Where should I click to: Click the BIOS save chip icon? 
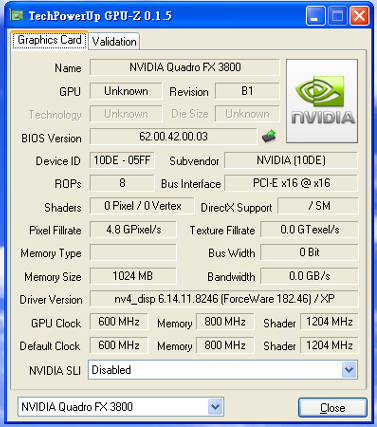pyautogui.click(x=269, y=136)
